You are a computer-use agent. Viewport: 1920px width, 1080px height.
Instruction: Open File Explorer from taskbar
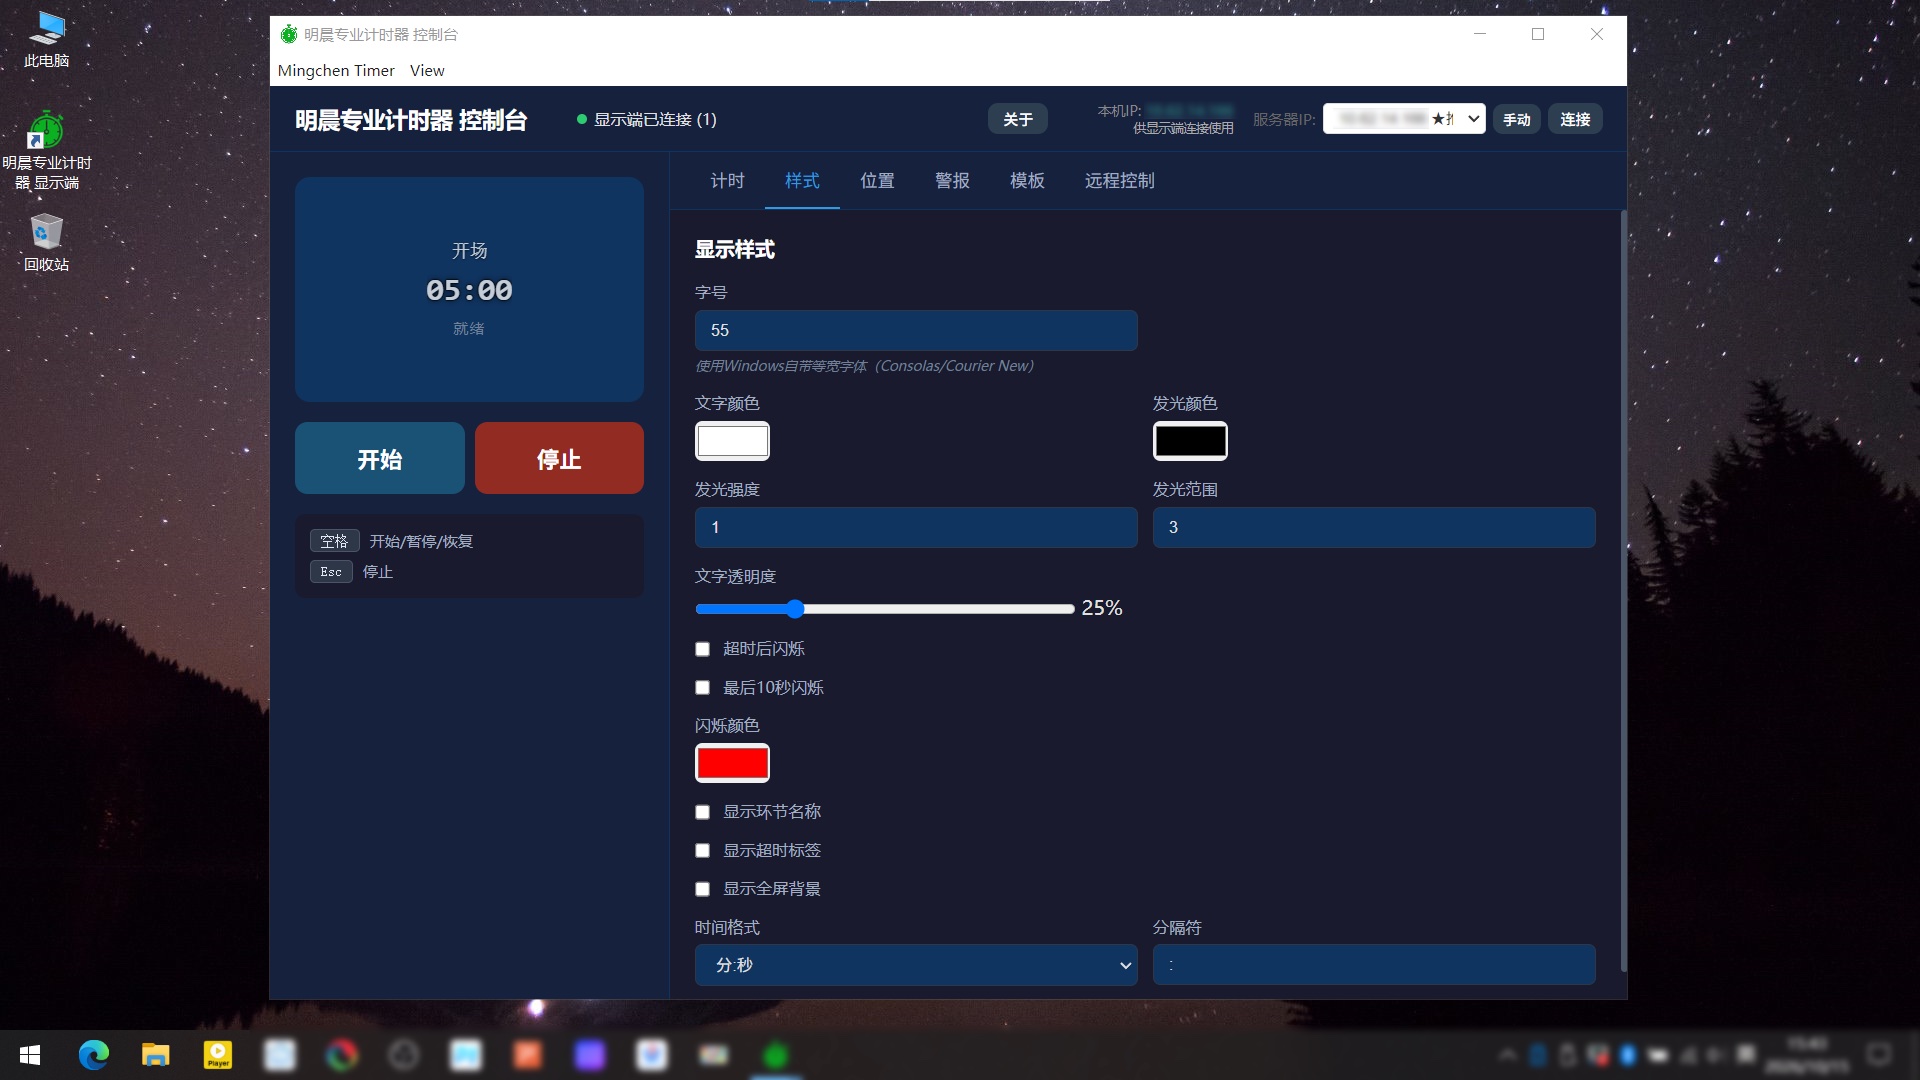[156, 1055]
